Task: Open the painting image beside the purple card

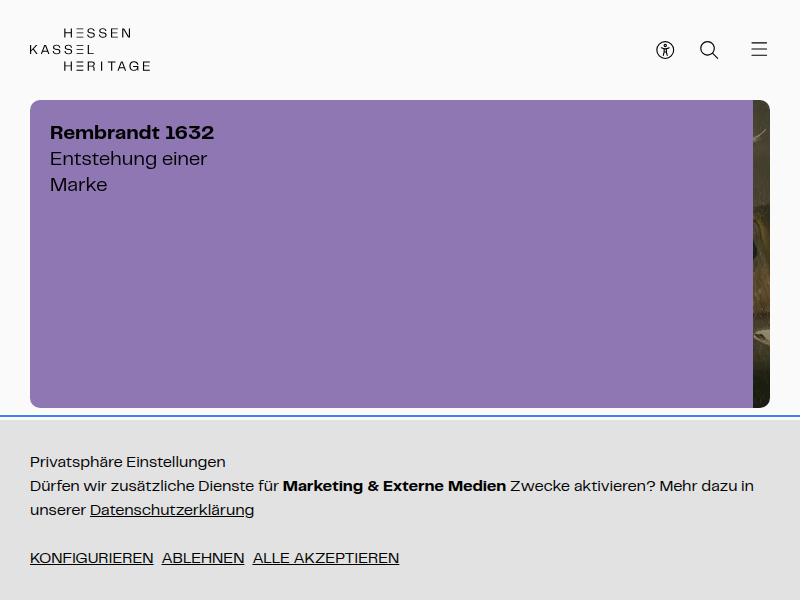Action: [x=761, y=254]
